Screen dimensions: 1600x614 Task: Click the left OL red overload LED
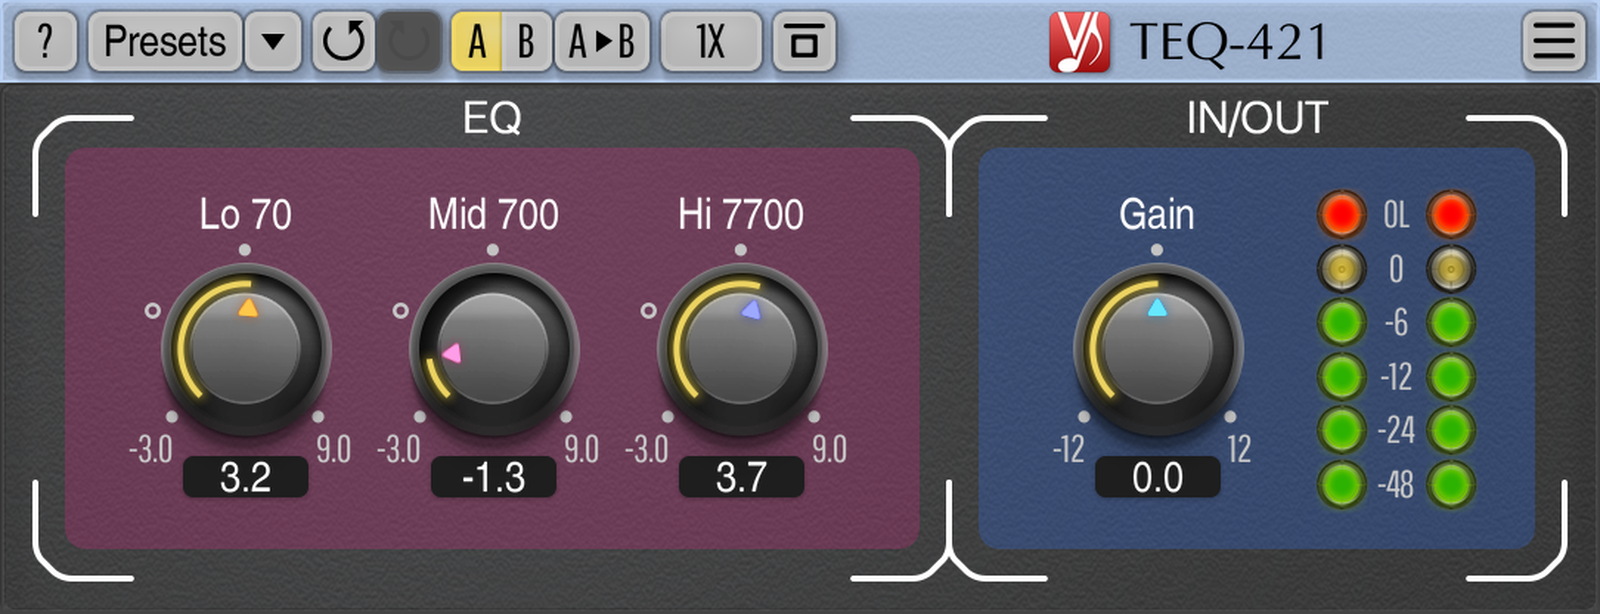pos(1341,213)
